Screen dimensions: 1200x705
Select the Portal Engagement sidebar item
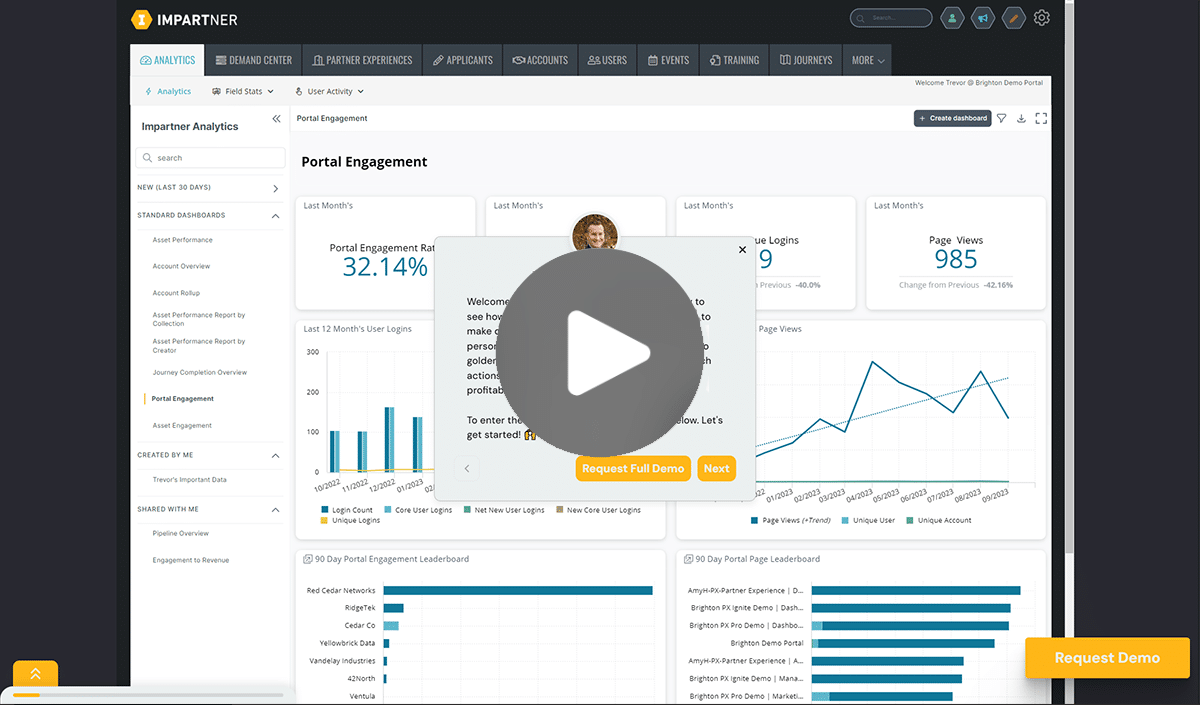183,399
